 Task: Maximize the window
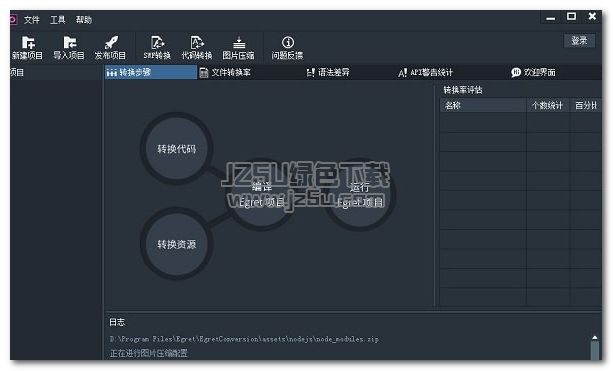coord(571,16)
